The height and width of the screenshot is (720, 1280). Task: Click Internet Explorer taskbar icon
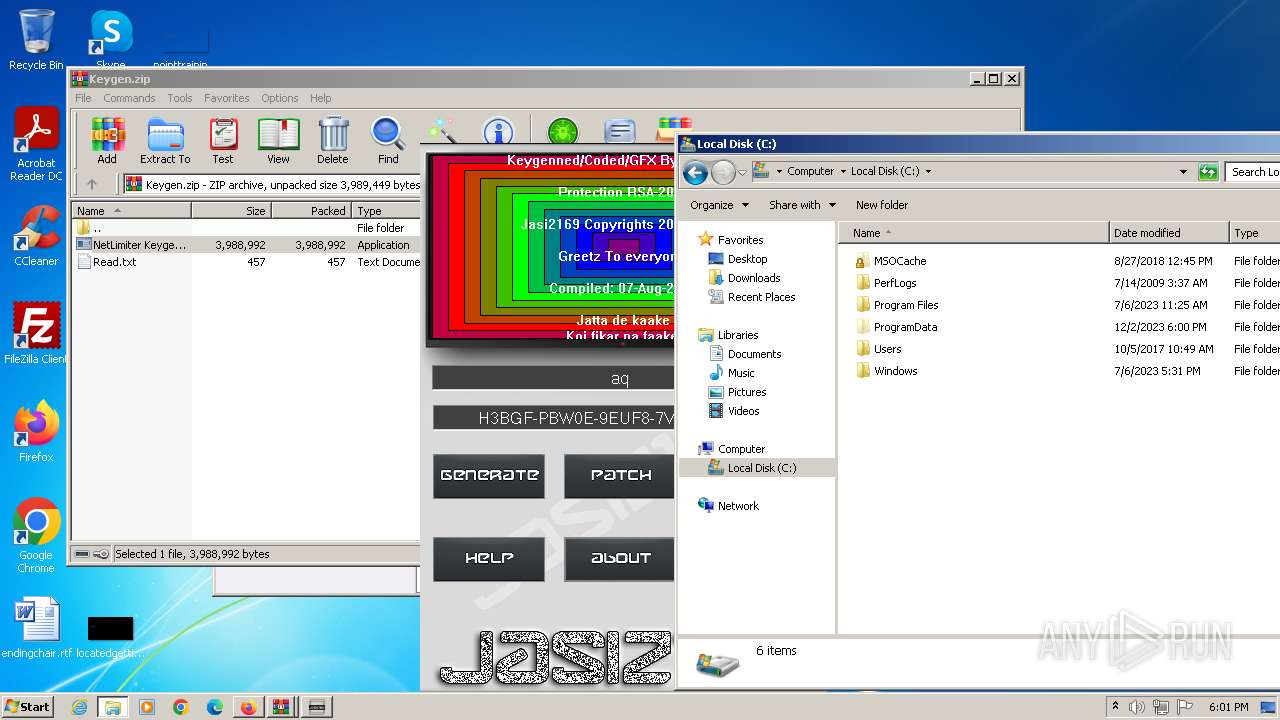[79, 707]
